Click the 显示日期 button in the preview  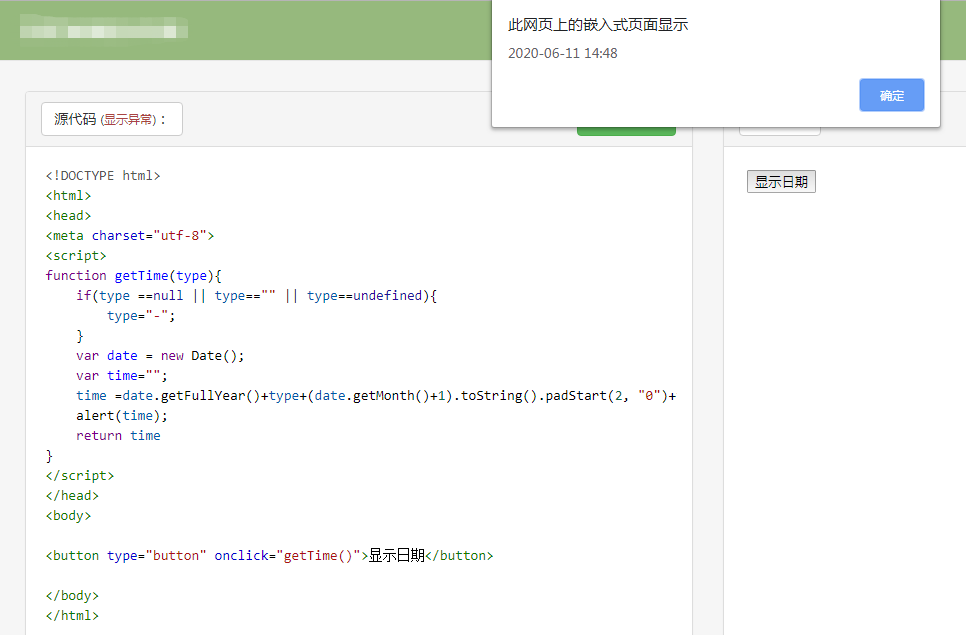pos(781,182)
